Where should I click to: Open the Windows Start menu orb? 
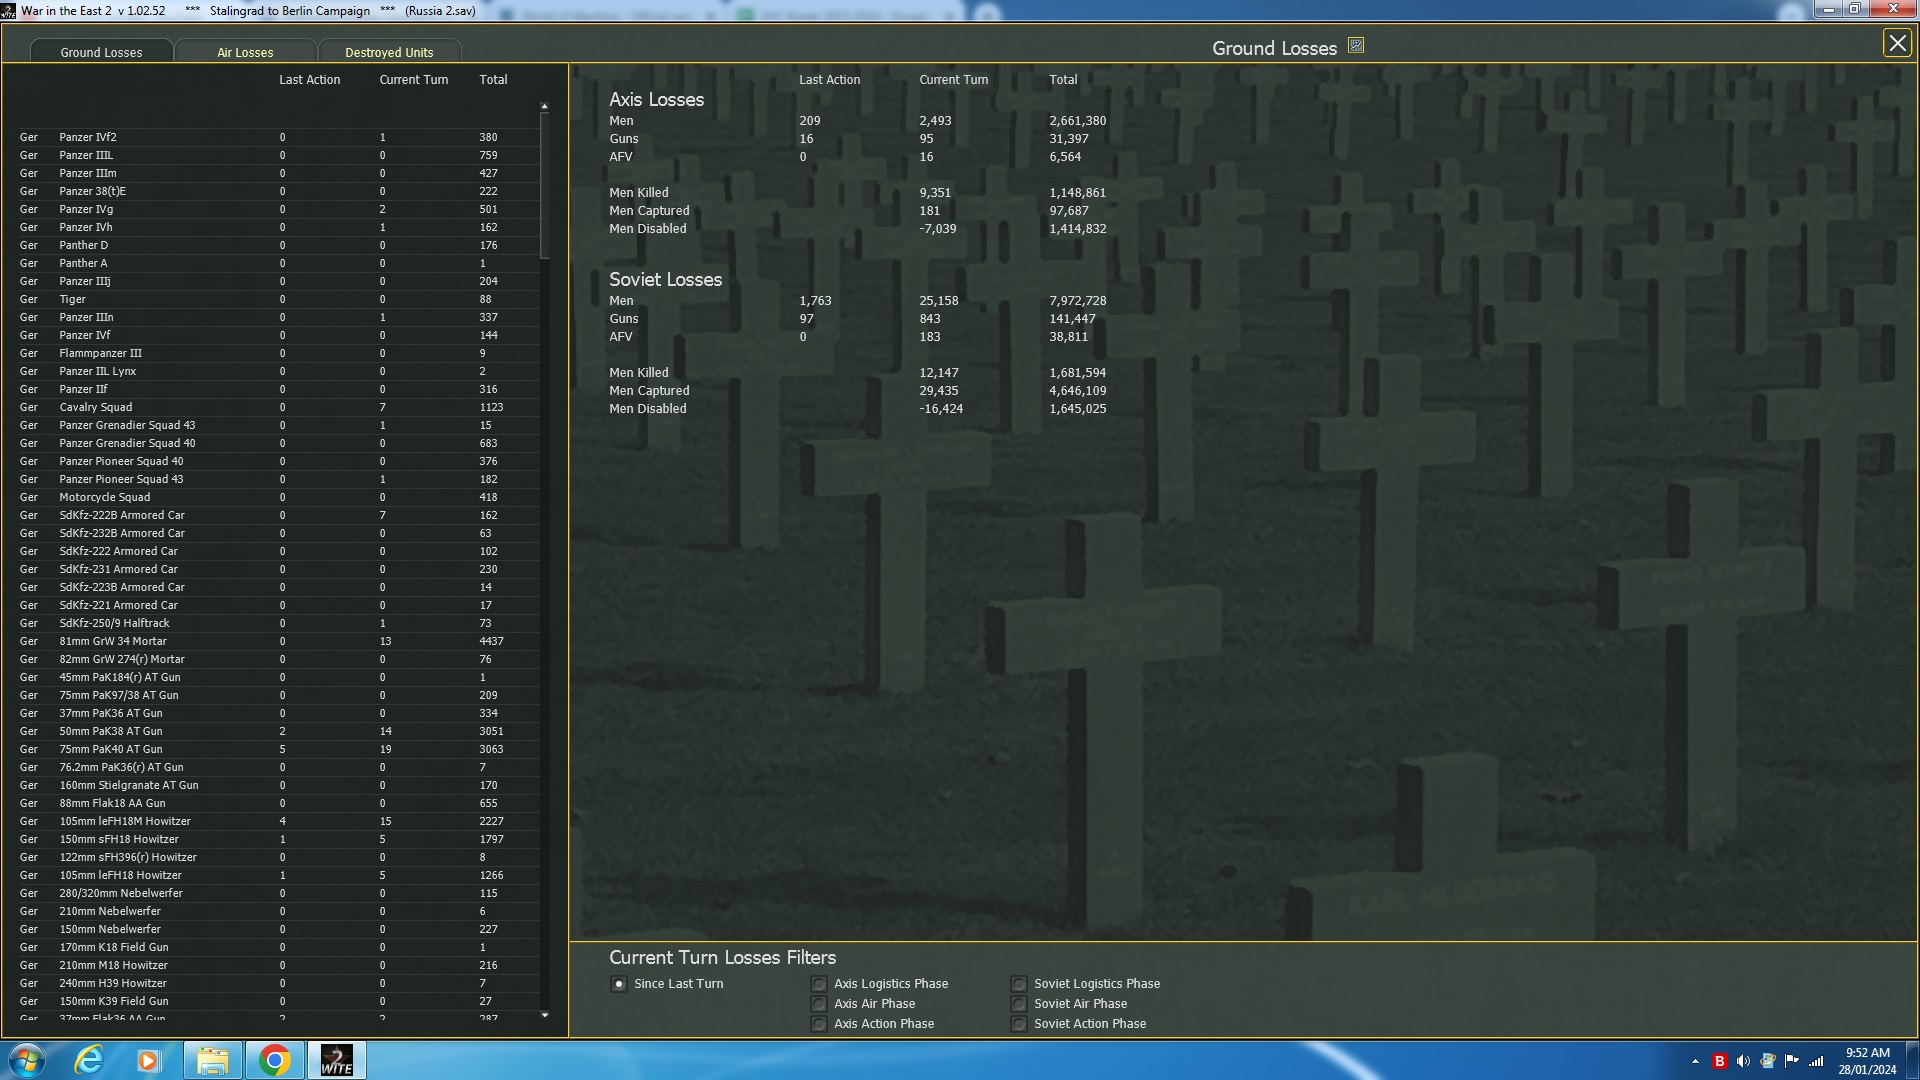27,1060
